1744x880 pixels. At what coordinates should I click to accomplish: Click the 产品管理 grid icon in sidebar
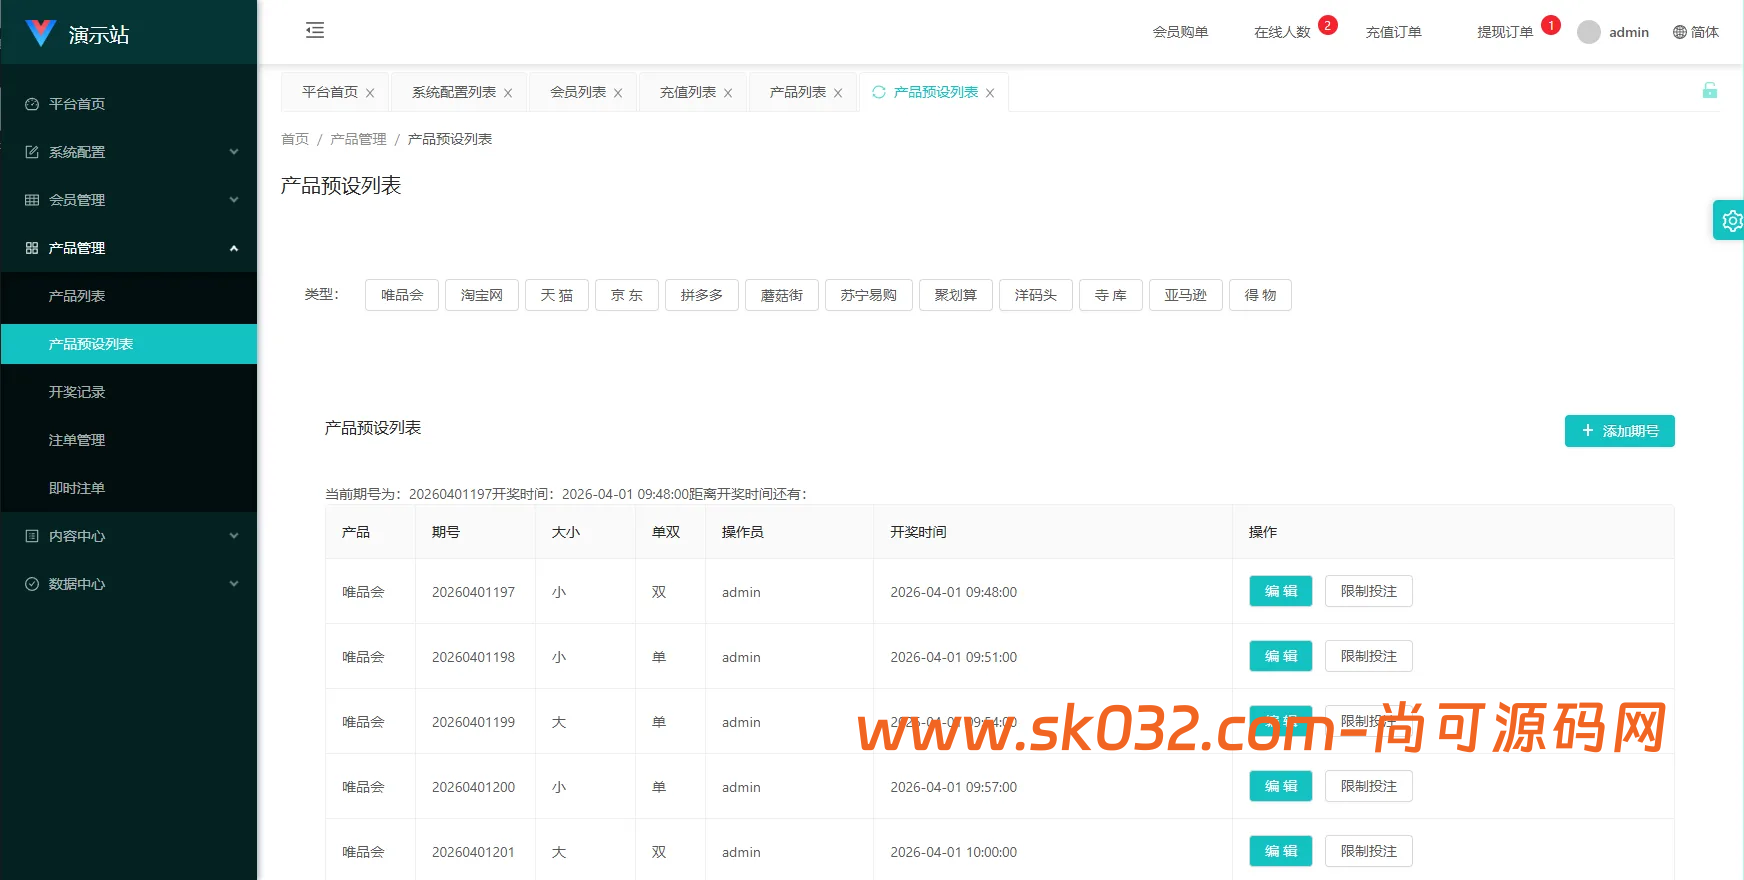tap(32, 248)
